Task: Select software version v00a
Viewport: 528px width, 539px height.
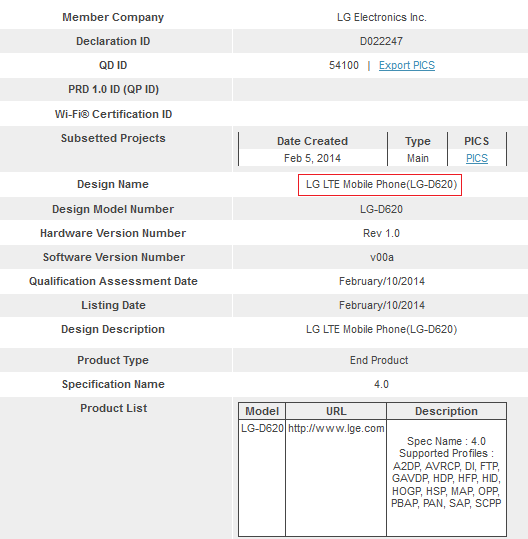Action: click(382, 257)
